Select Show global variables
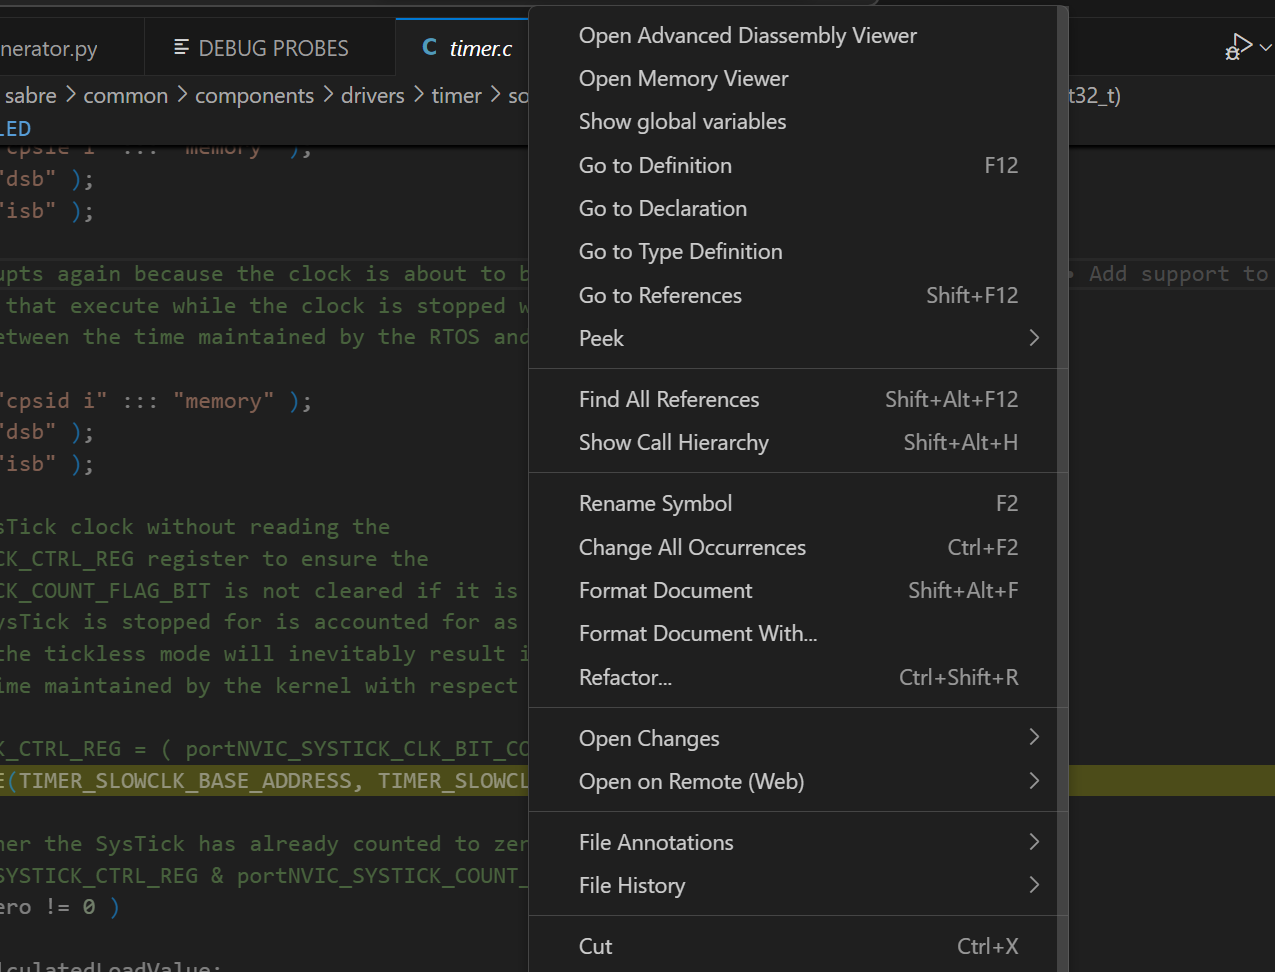The width and height of the screenshot is (1275, 972). (x=682, y=121)
